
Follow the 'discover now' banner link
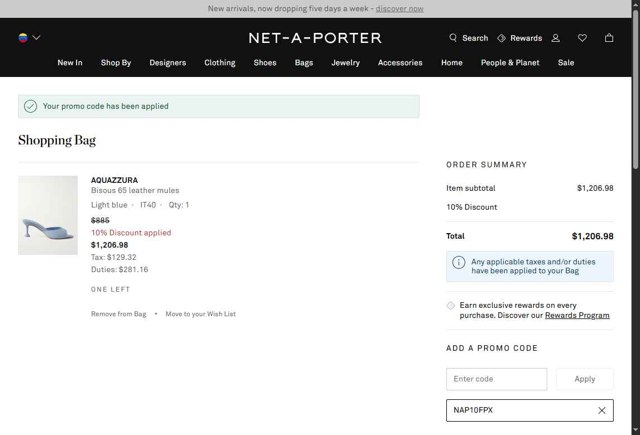pos(400,9)
